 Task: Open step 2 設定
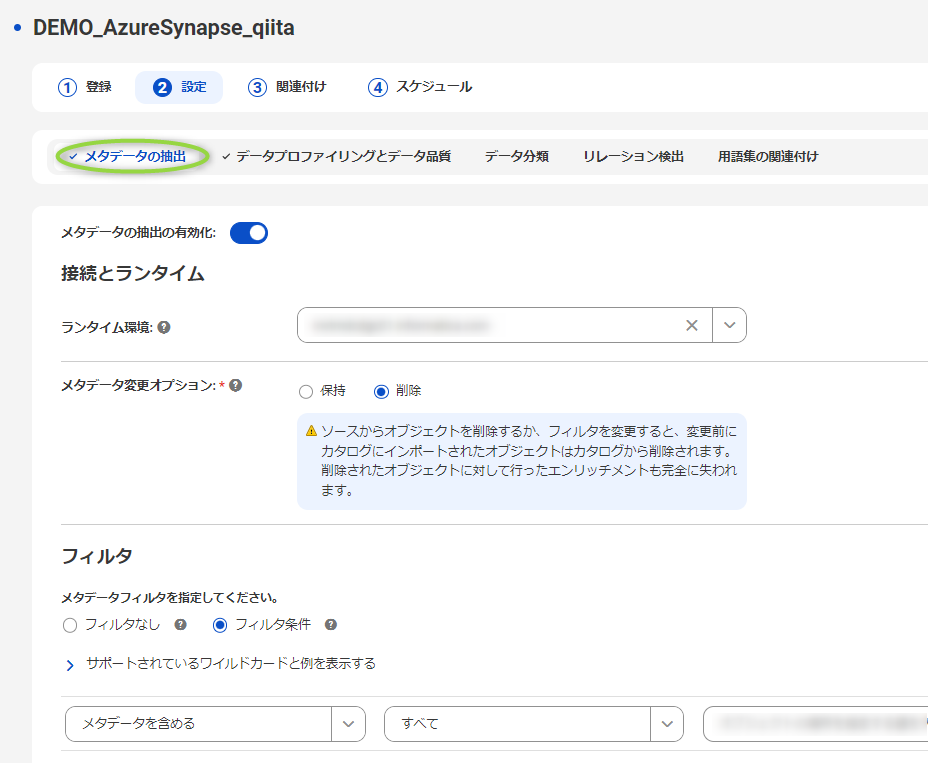tap(179, 87)
